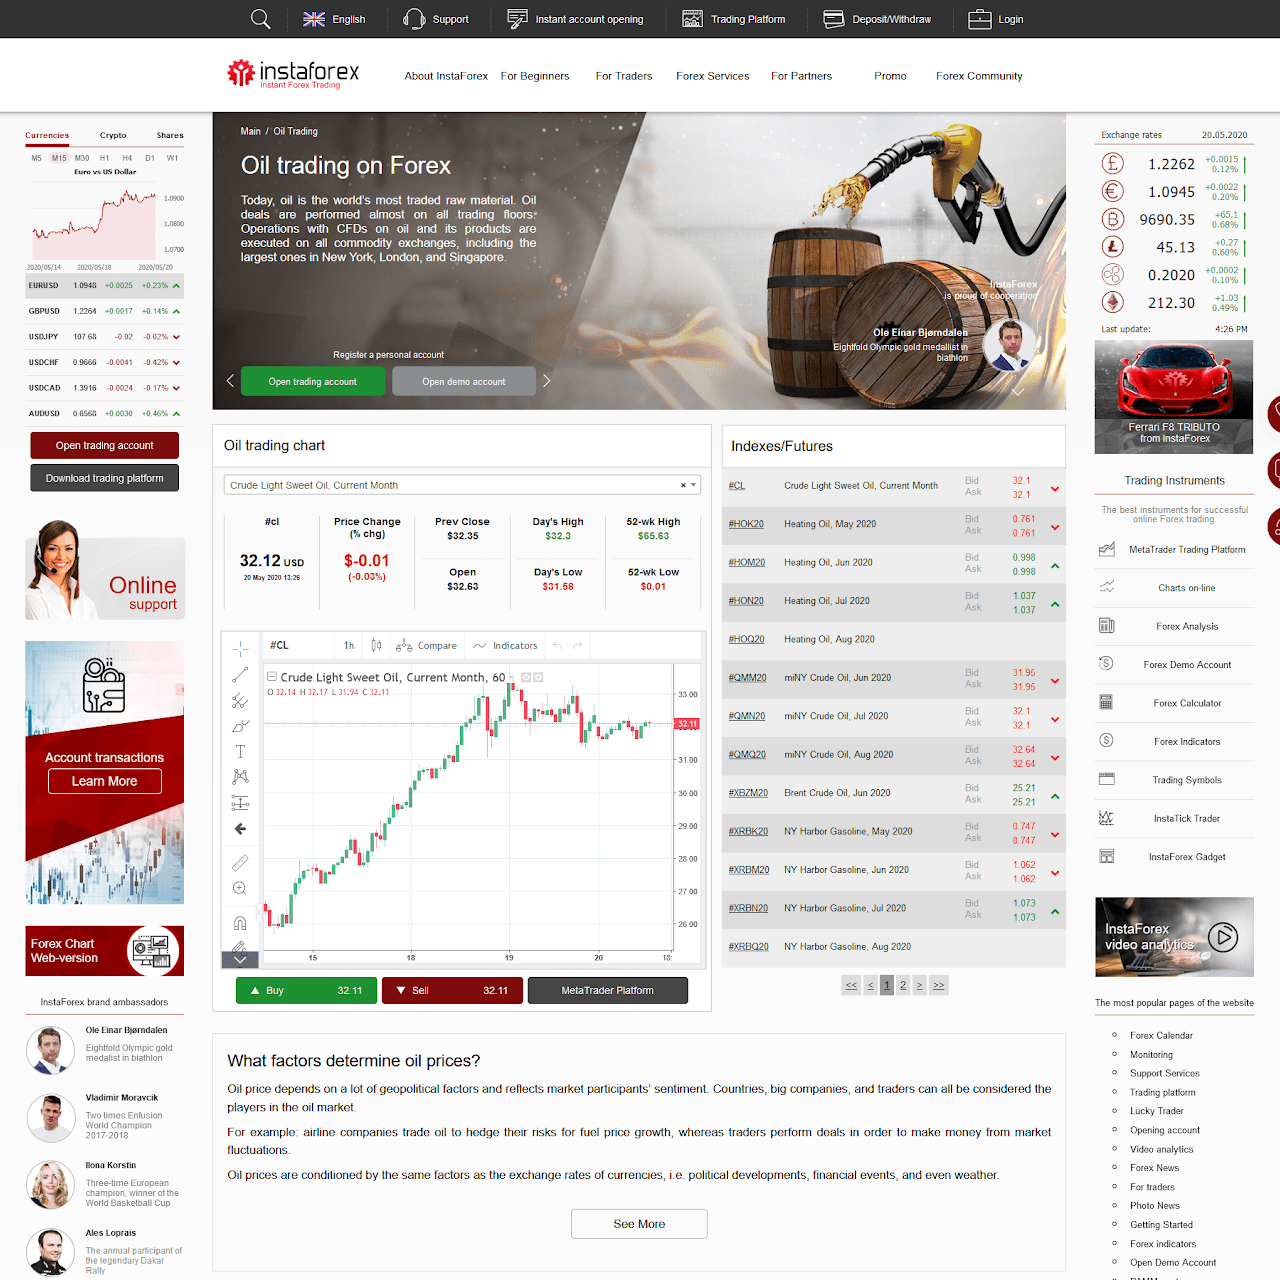The width and height of the screenshot is (1280, 1280).
Task: Click the green Open trading account banner button
Action: (x=313, y=381)
